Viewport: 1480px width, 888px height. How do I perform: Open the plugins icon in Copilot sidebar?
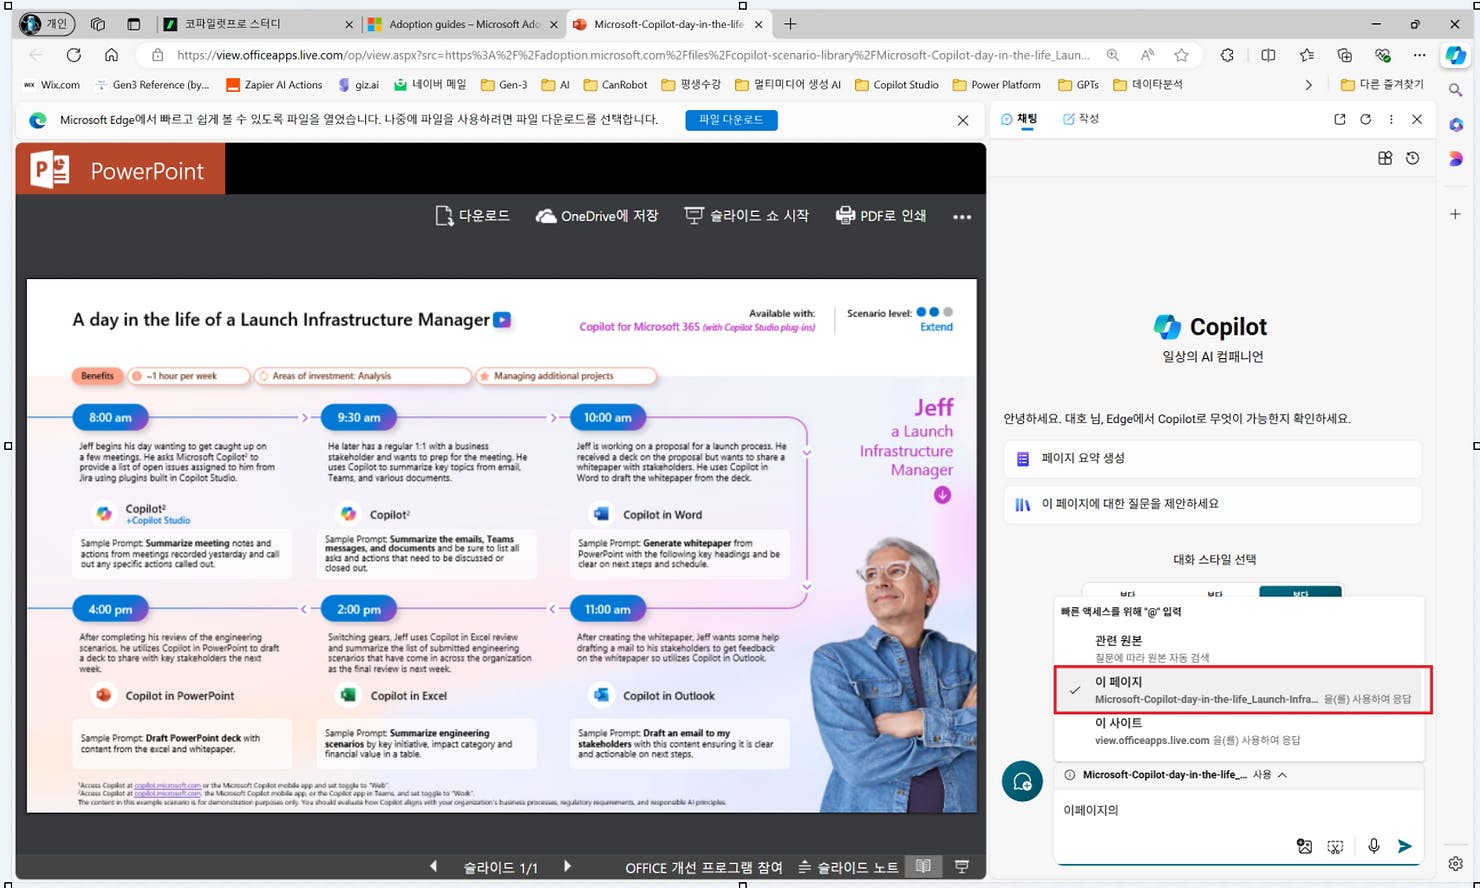(1385, 158)
